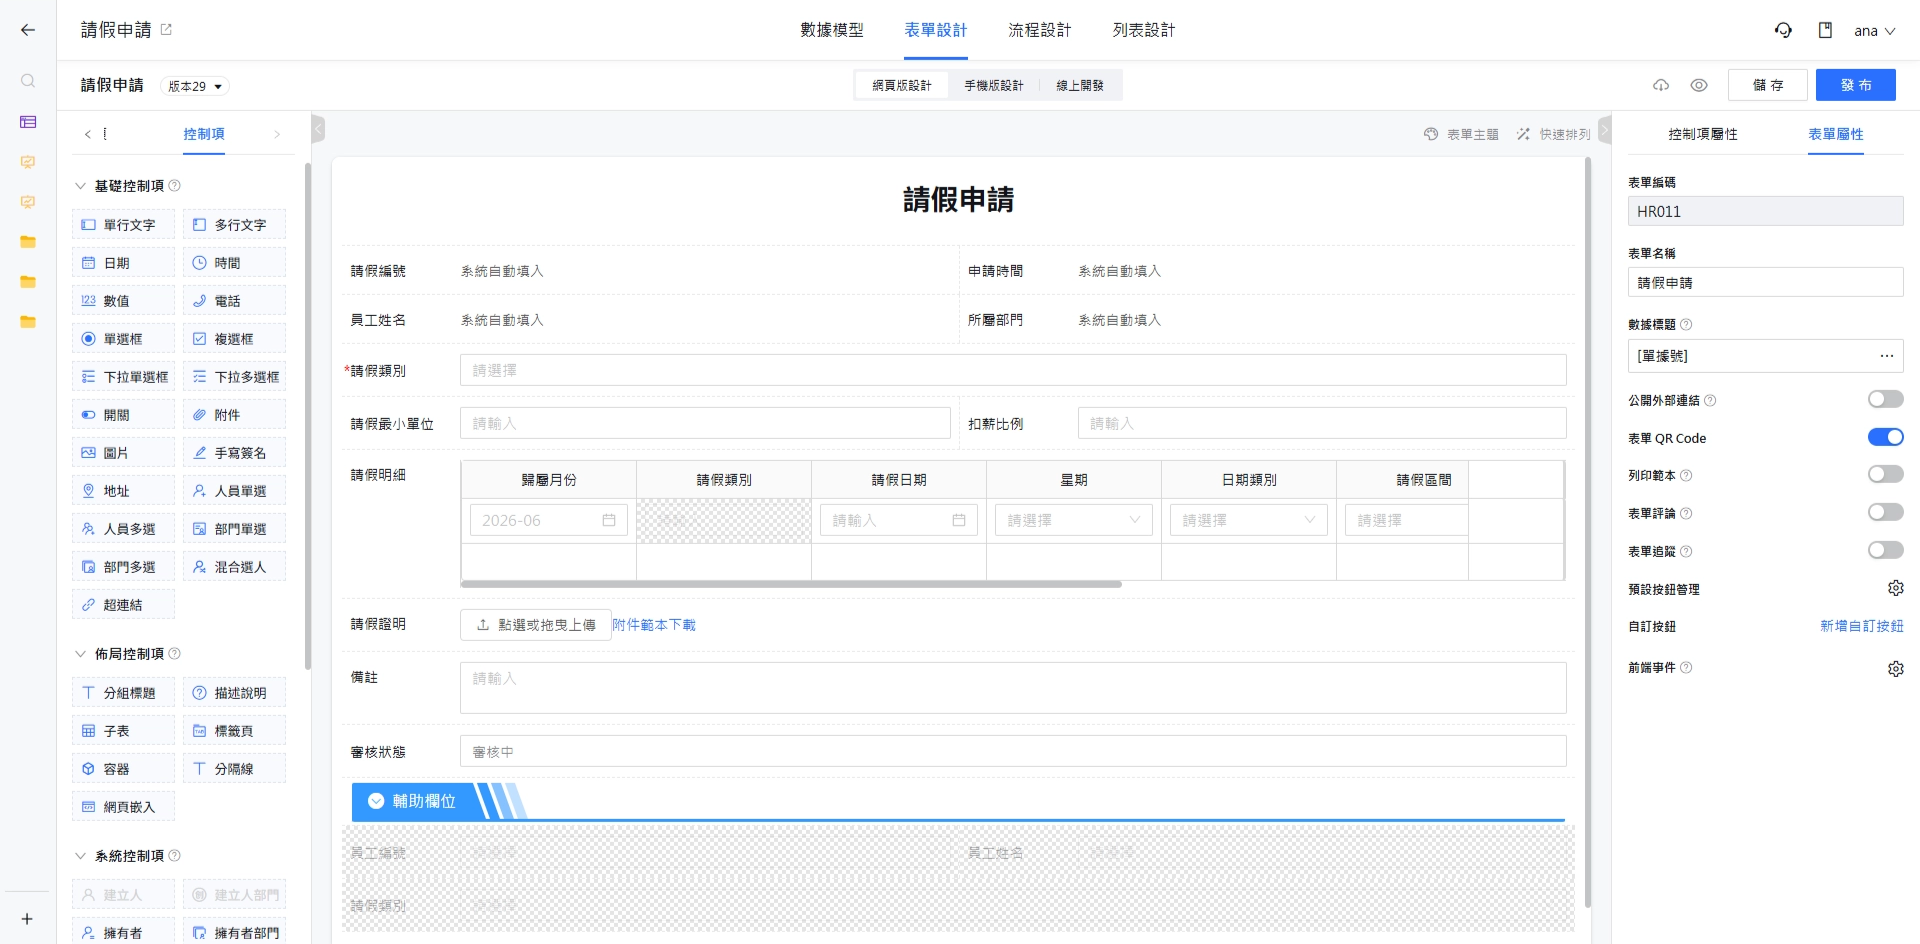Open 數據標題 ellipsis options

[x=1886, y=356]
